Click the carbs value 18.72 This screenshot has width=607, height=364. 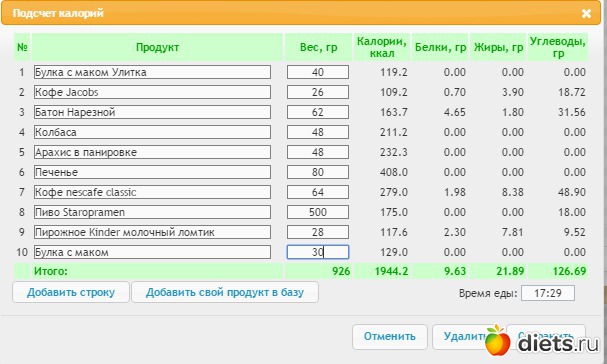coord(572,92)
